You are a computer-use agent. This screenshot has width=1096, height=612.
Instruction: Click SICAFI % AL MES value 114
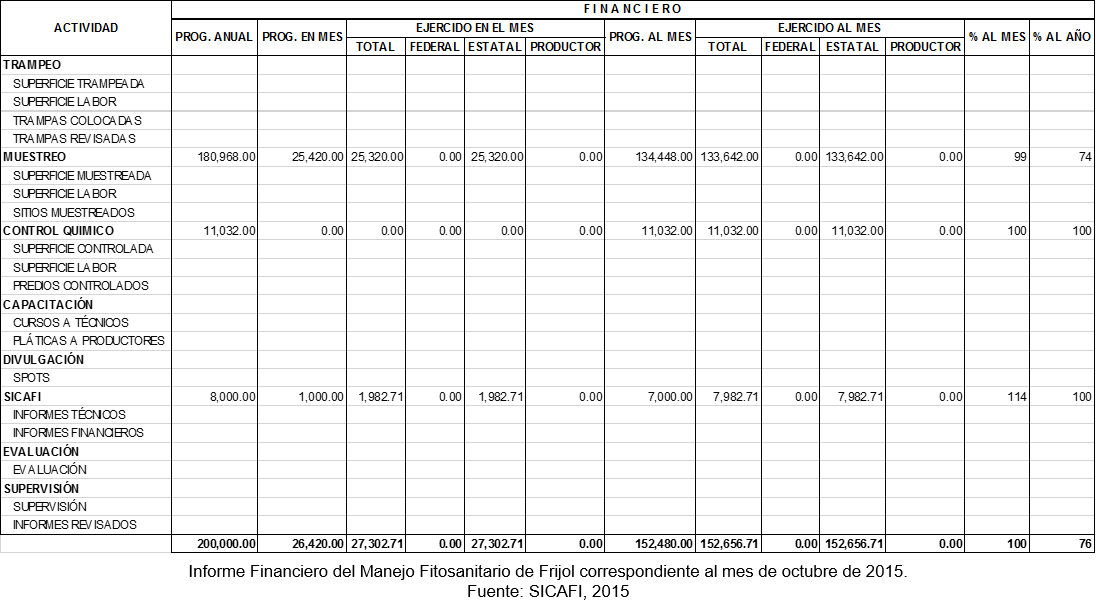1017,397
